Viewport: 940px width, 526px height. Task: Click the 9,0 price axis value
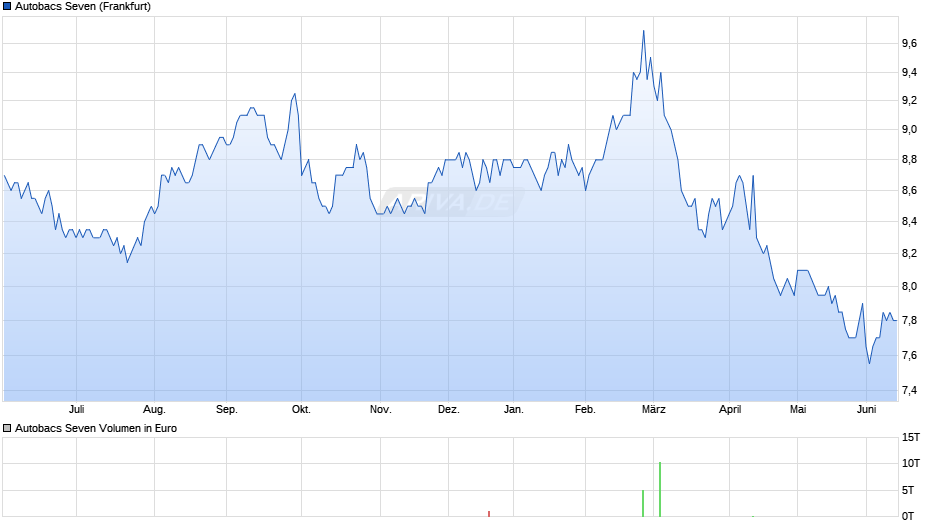pyautogui.click(x=909, y=130)
